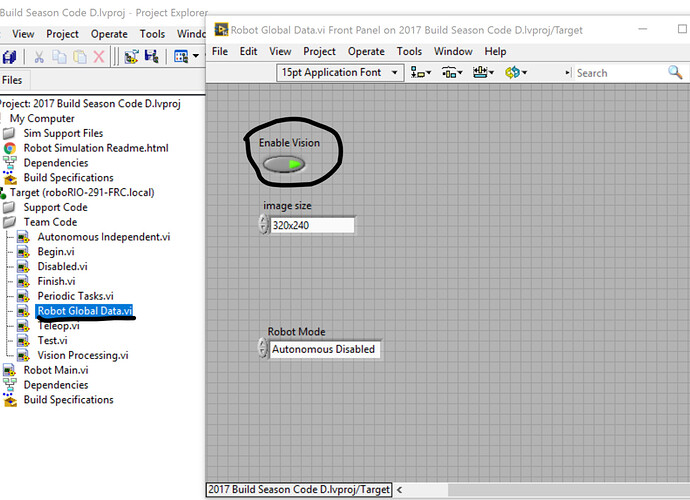Open the Project menu in Front Panel window
The image size is (690, 500).
pyautogui.click(x=319, y=51)
